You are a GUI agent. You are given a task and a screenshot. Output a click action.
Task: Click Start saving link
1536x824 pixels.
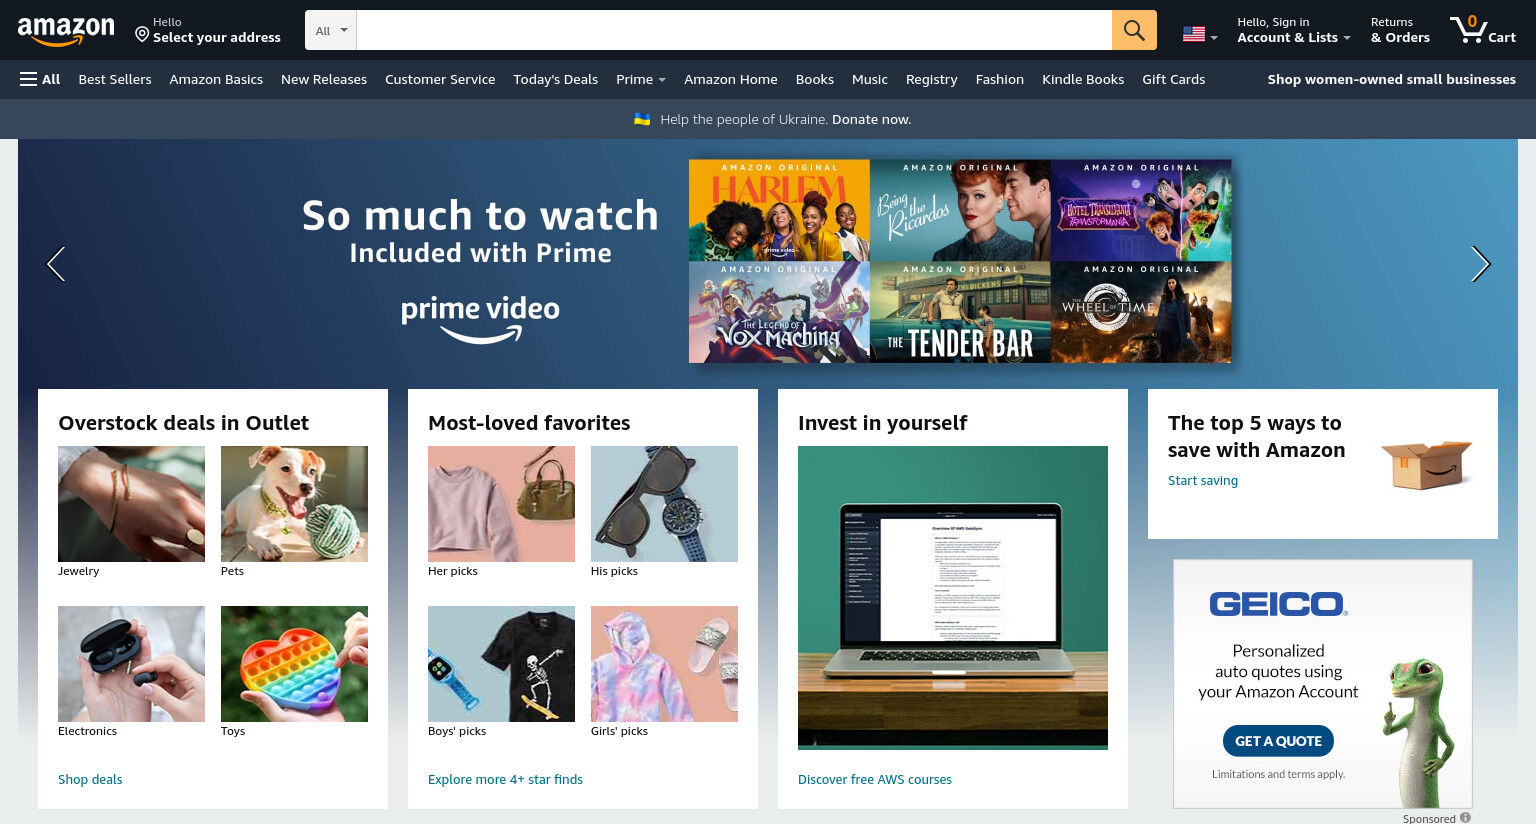tap(1203, 480)
